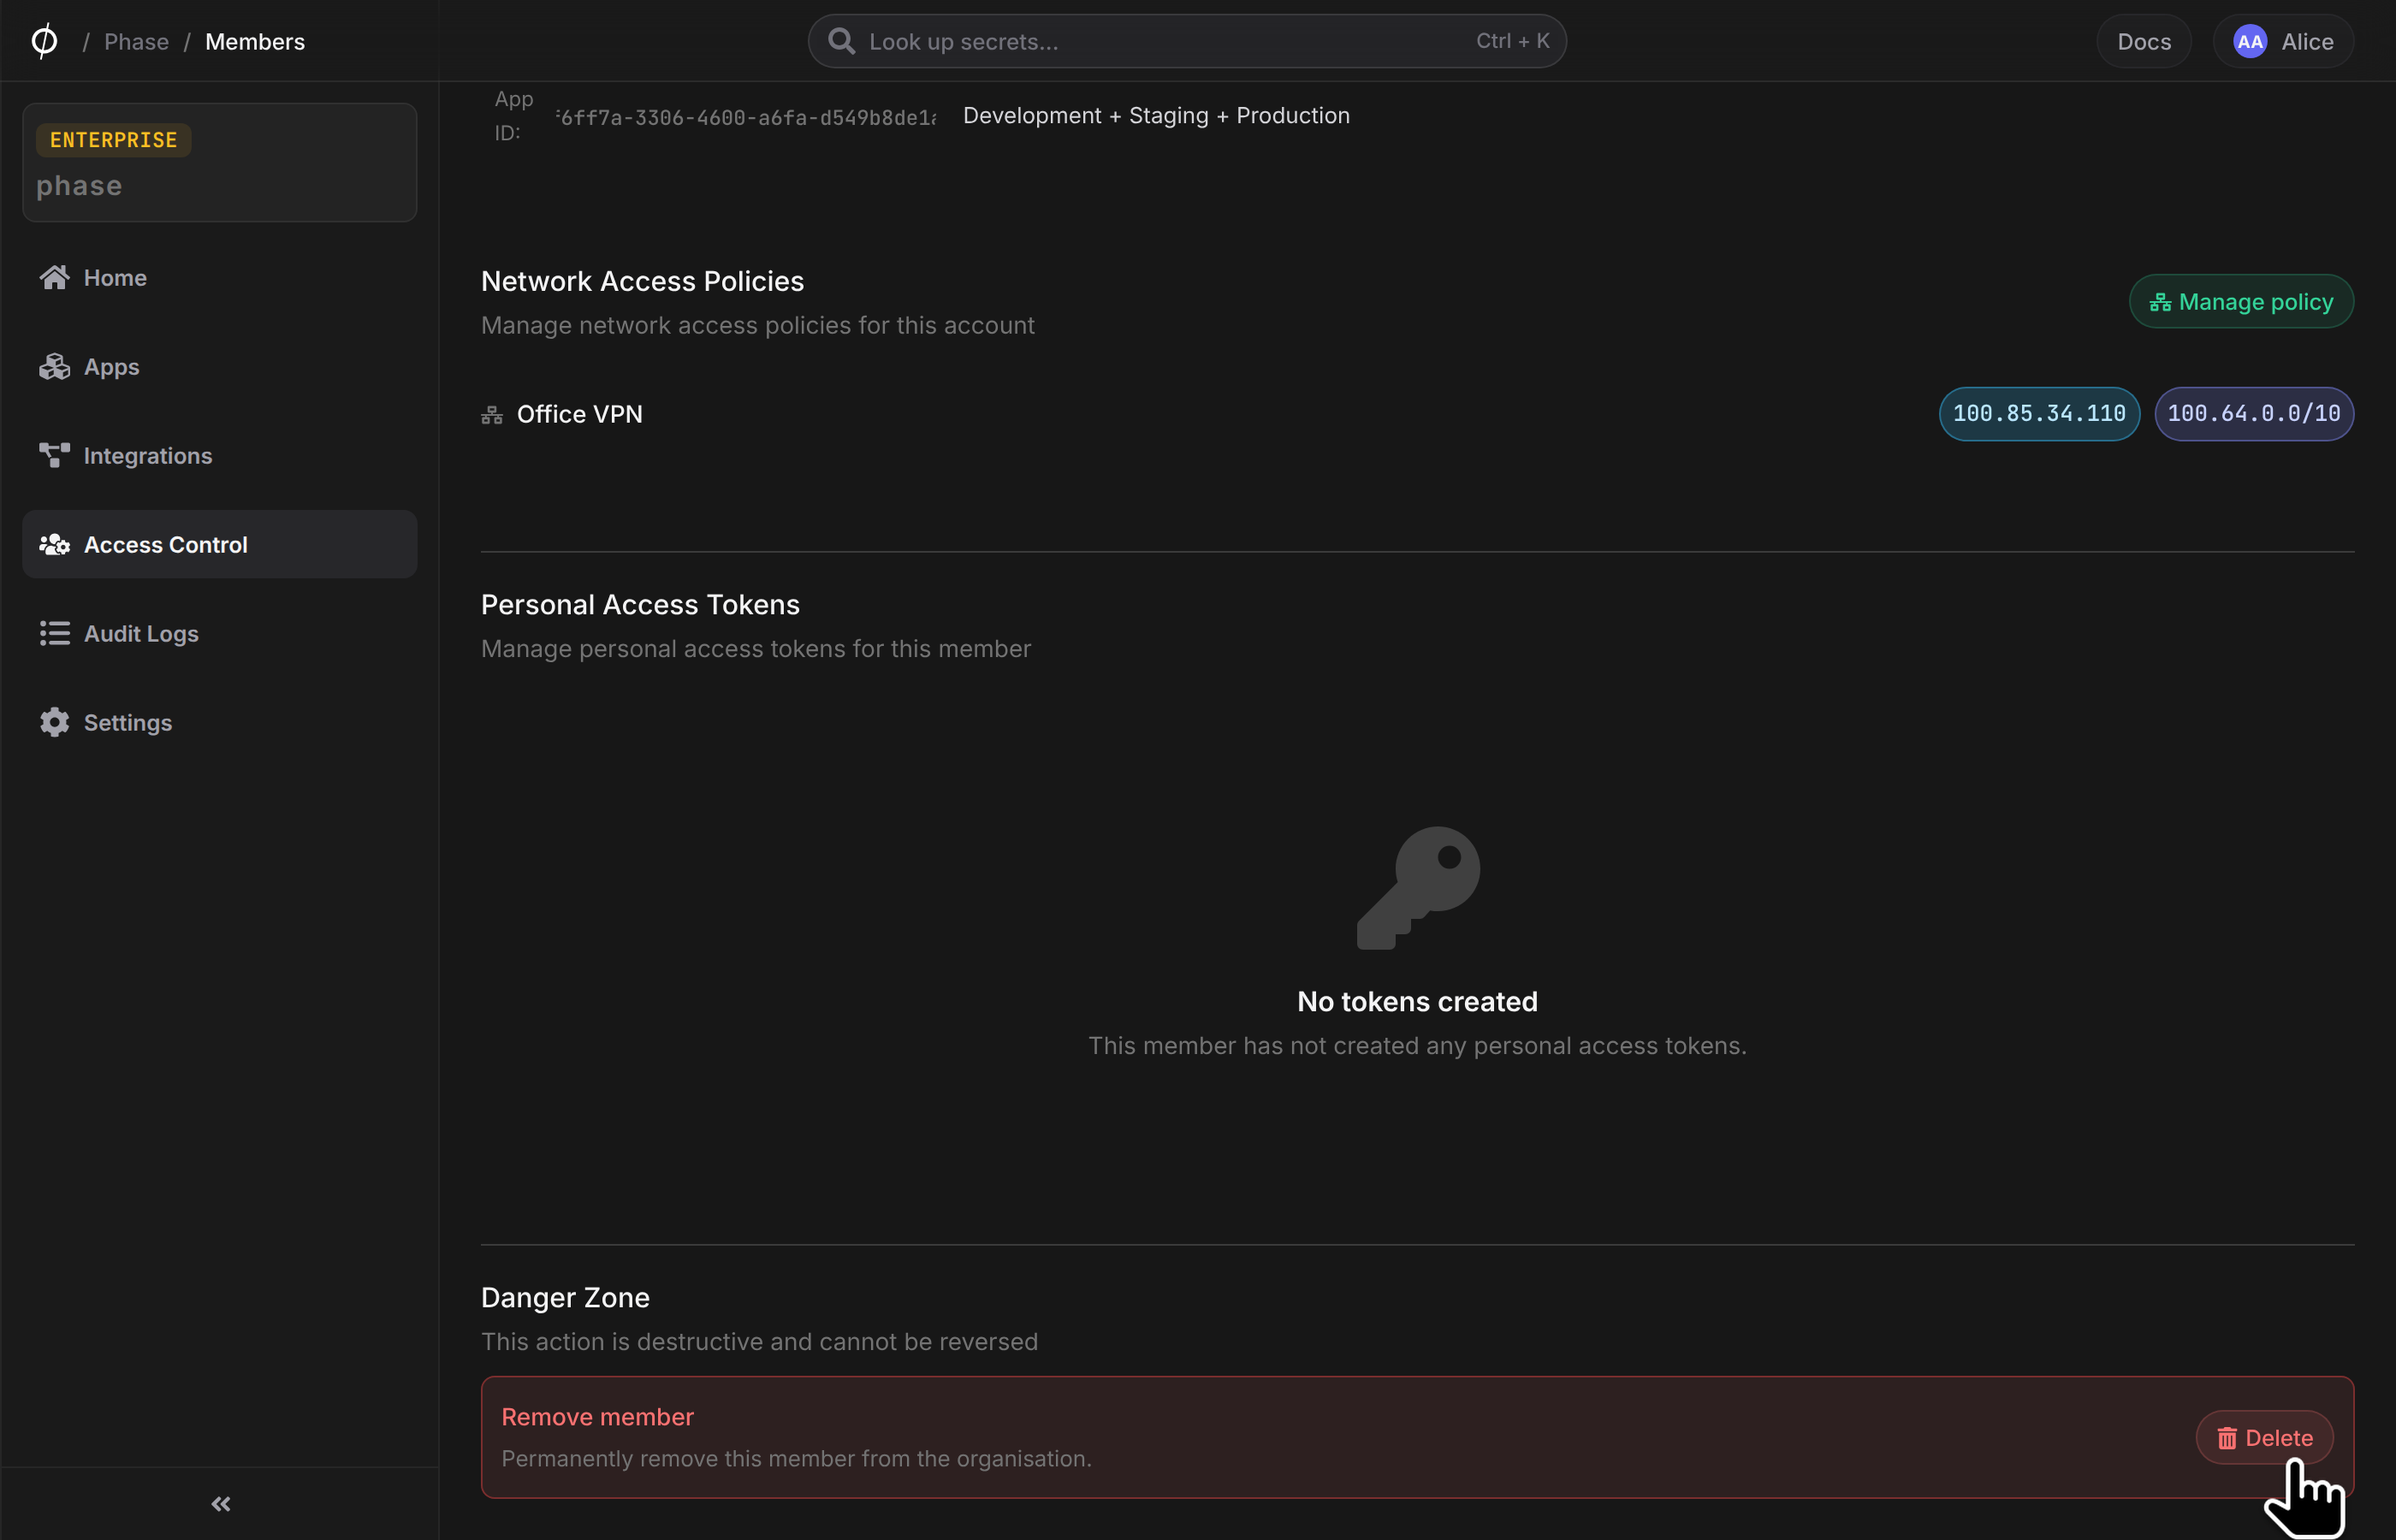The width and height of the screenshot is (2396, 1540).
Task: Click the Audit Logs list icon
Action: point(54,633)
